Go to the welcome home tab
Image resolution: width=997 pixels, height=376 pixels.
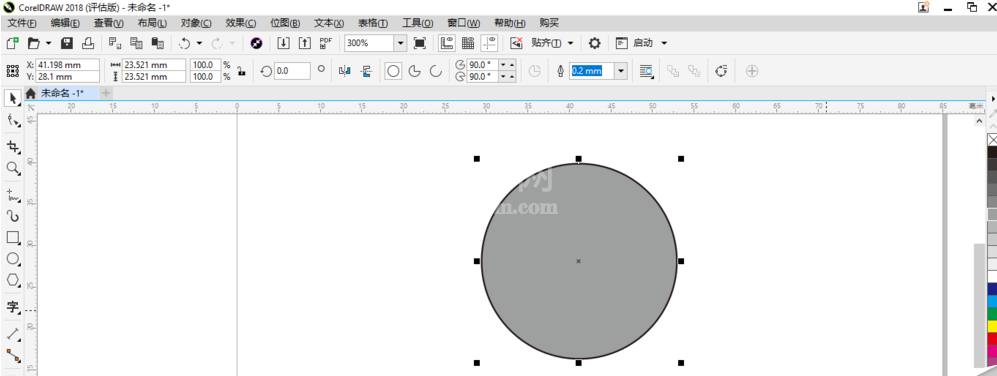pyautogui.click(x=31, y=94)
